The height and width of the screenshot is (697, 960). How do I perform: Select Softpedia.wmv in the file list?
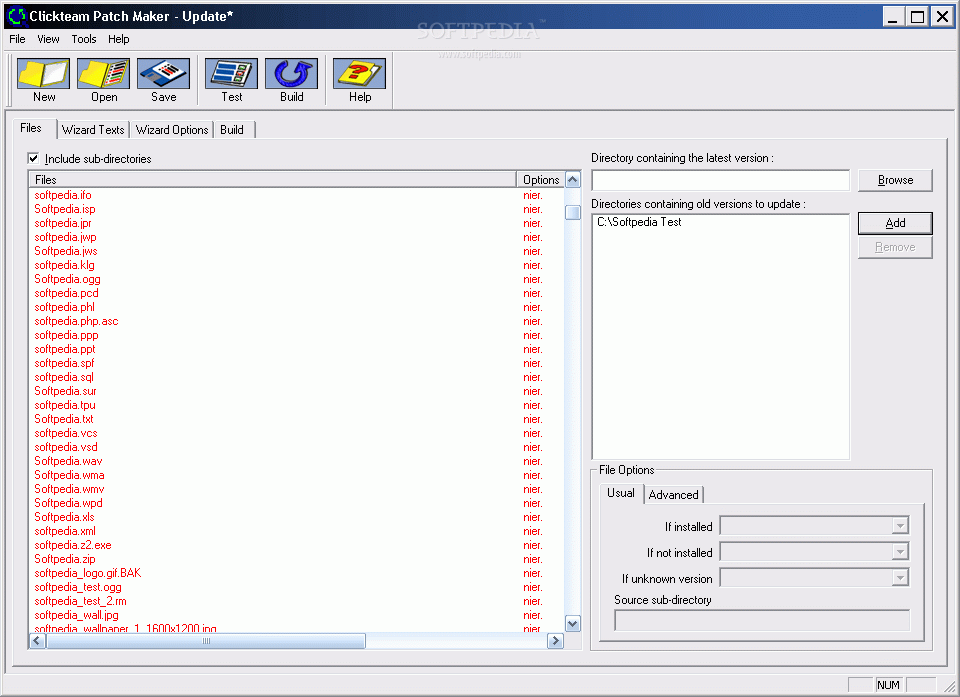(69, 489)
